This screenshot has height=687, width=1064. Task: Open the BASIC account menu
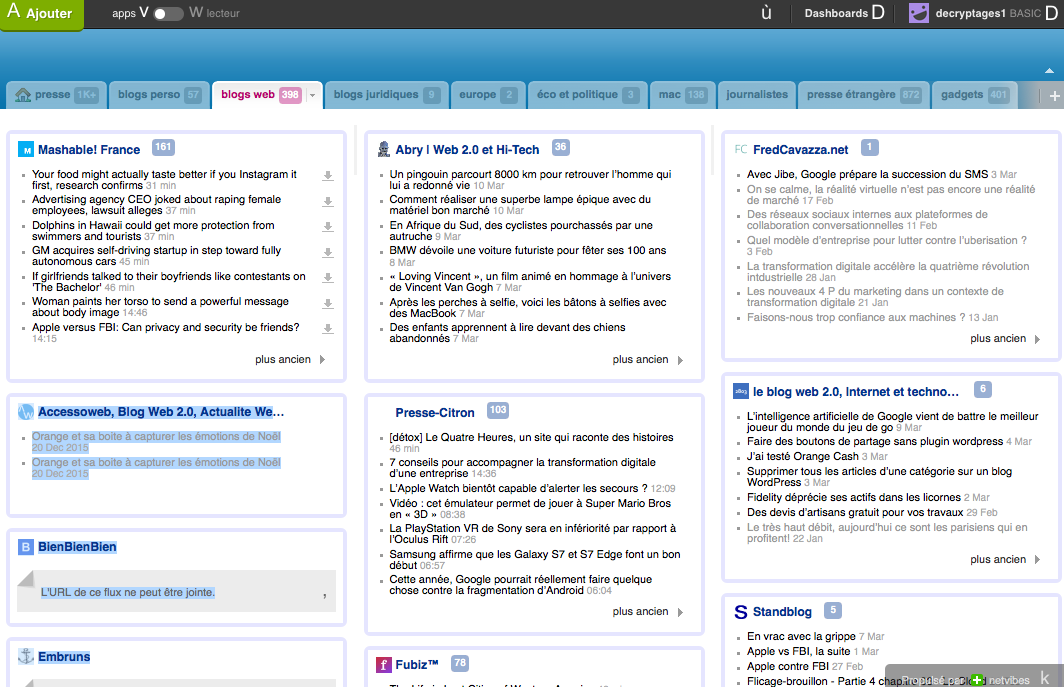1033,13
